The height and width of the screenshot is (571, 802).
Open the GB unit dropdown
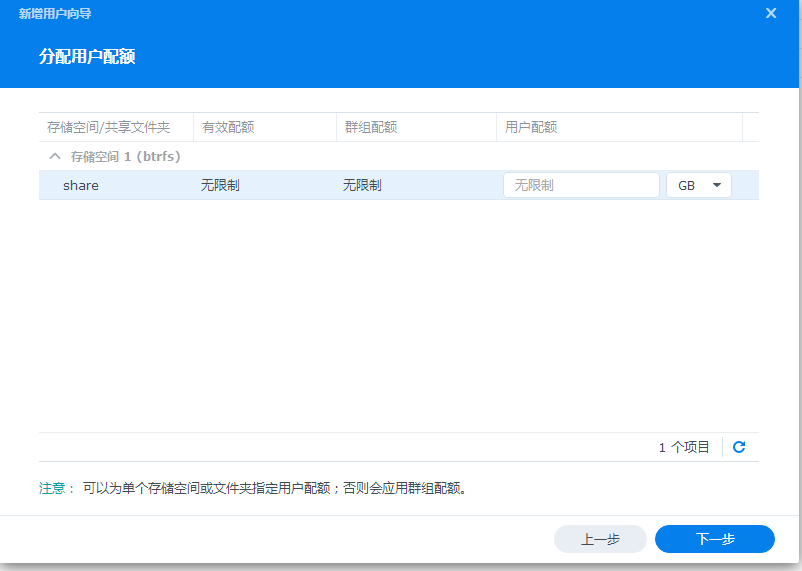tap(698, 185)
